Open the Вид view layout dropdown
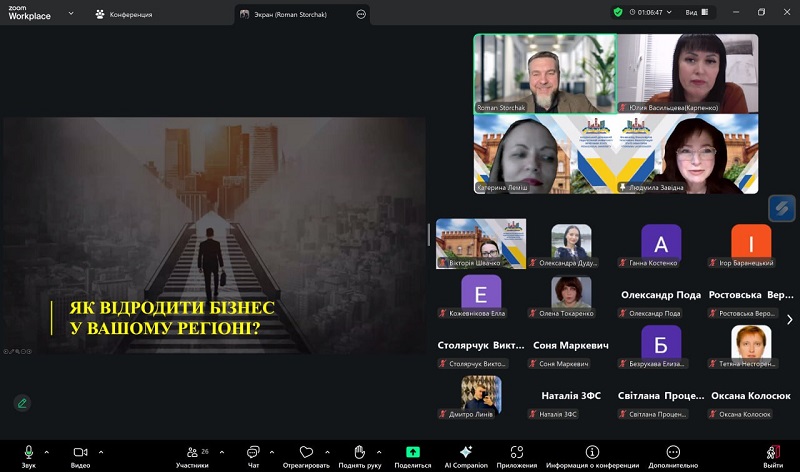 click(695, 13)
